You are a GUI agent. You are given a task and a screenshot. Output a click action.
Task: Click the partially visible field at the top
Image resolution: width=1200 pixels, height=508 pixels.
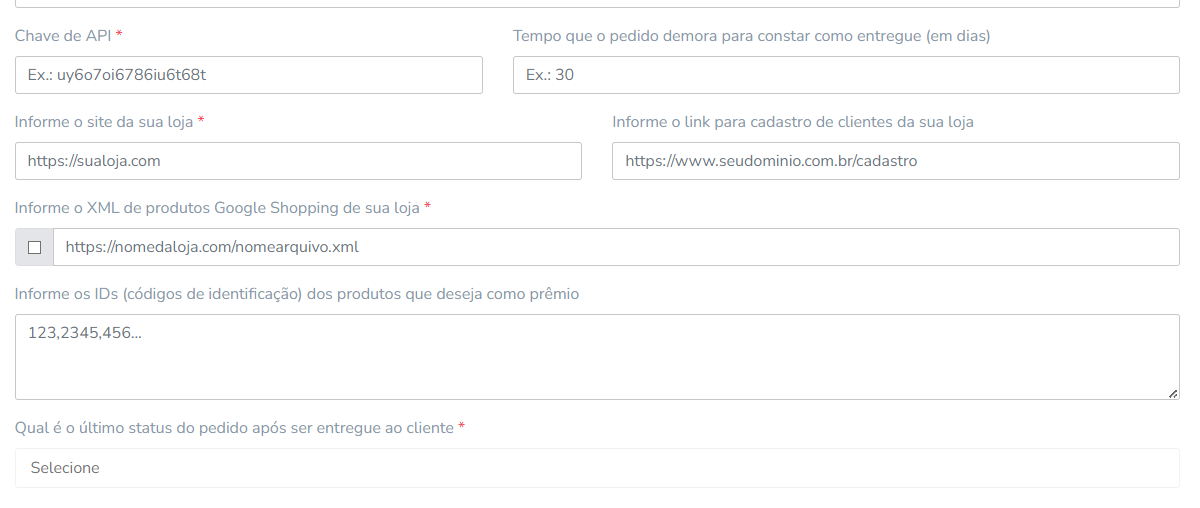coord(597,4)
